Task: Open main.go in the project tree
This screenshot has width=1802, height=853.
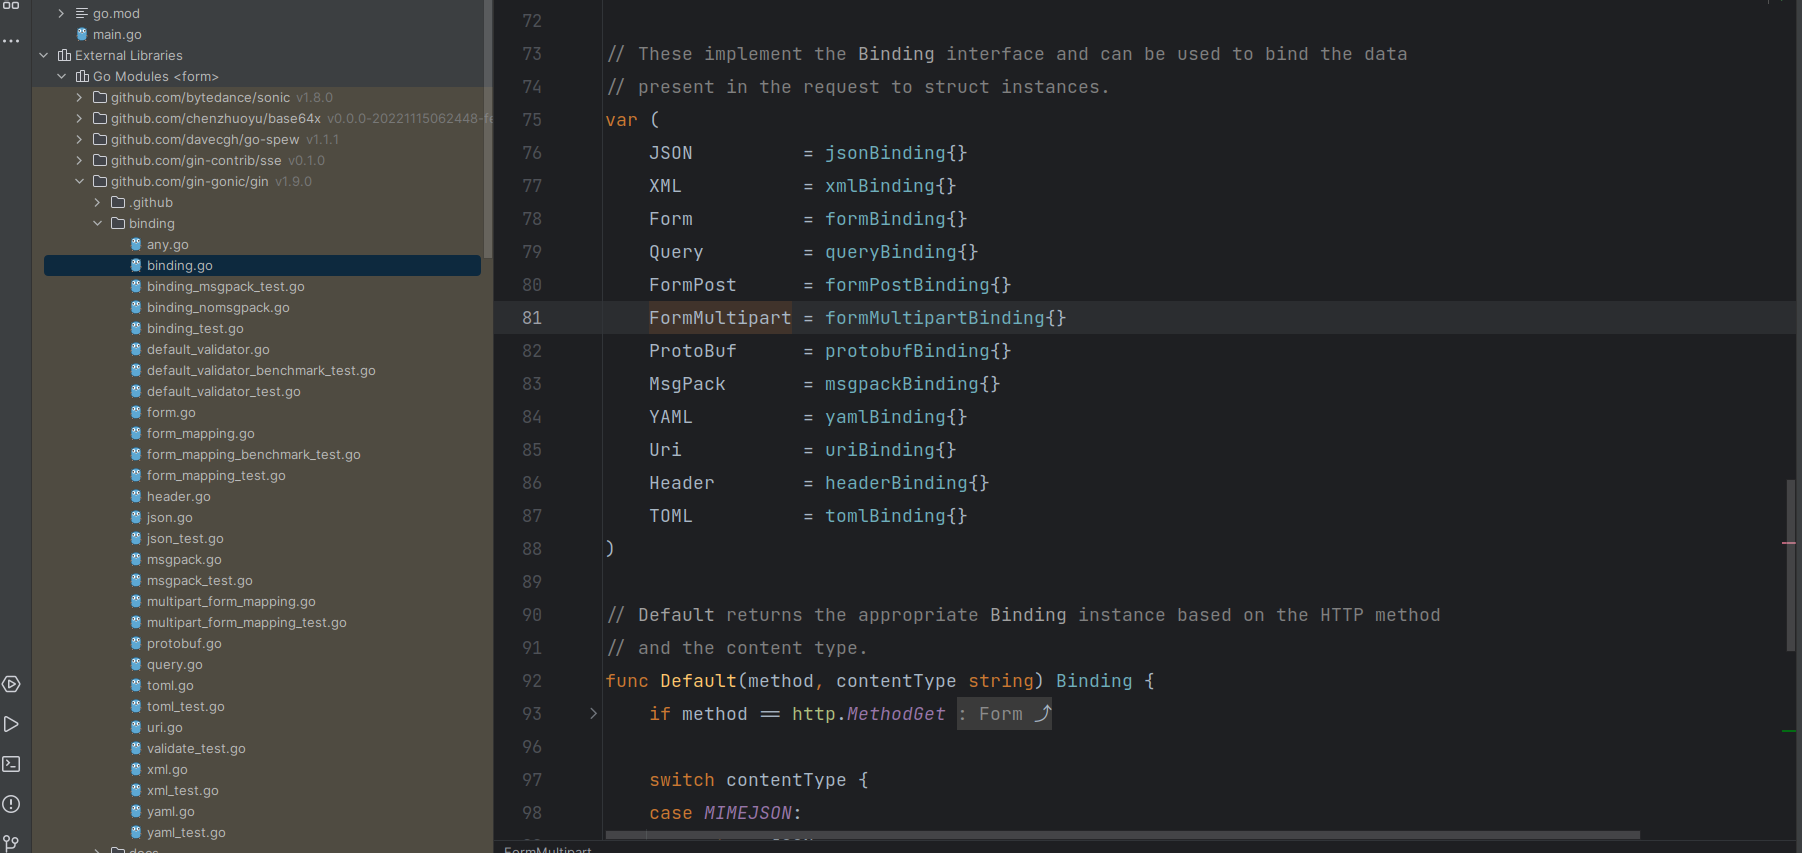Action: coord(117,34)
